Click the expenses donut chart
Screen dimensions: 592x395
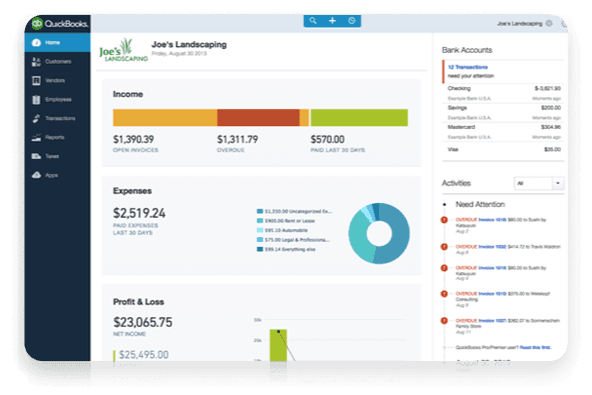(379, 233)
